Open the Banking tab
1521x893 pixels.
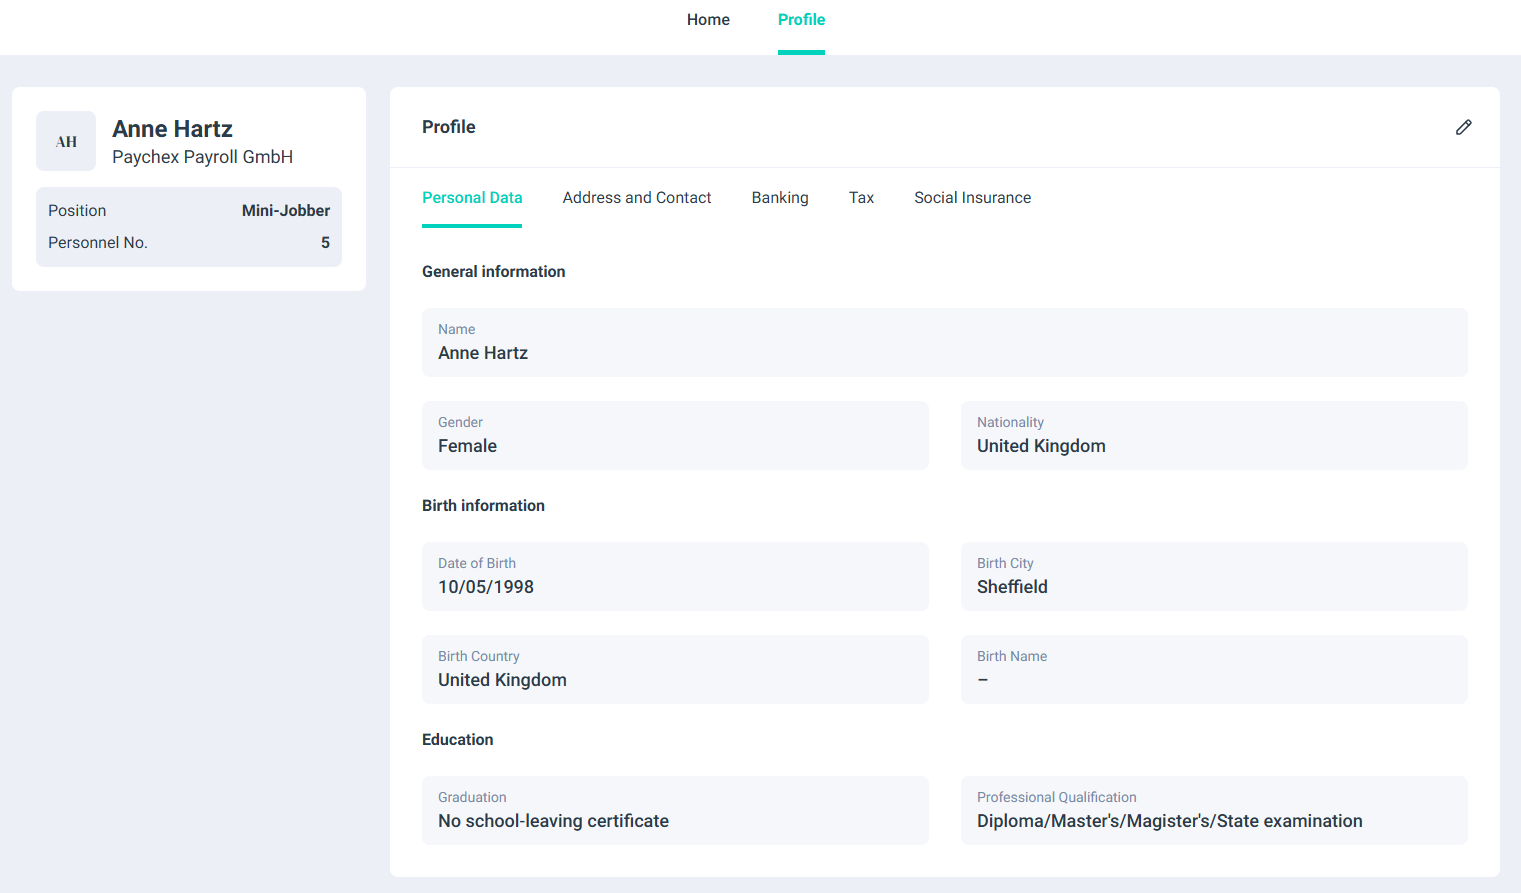click(x=780, y=198)
